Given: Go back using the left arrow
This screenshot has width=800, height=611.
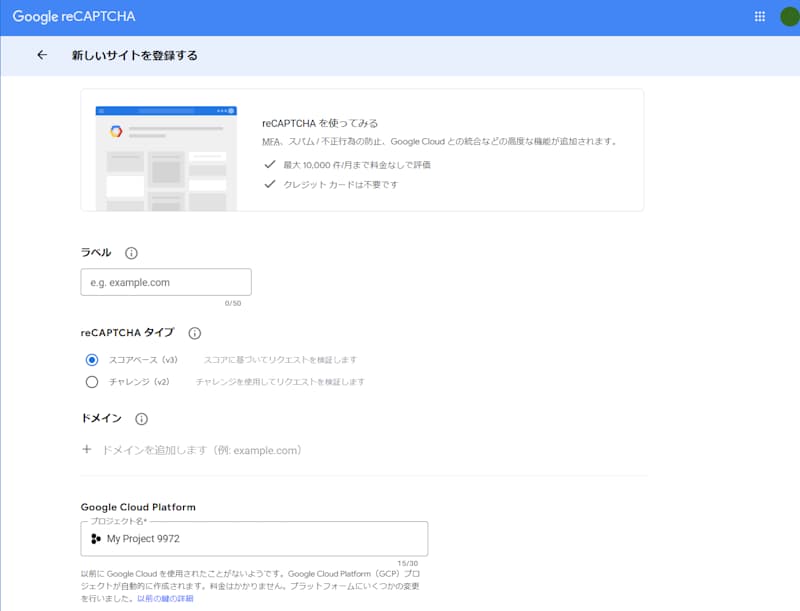Looking at the screenshot, I should [42, 55].
